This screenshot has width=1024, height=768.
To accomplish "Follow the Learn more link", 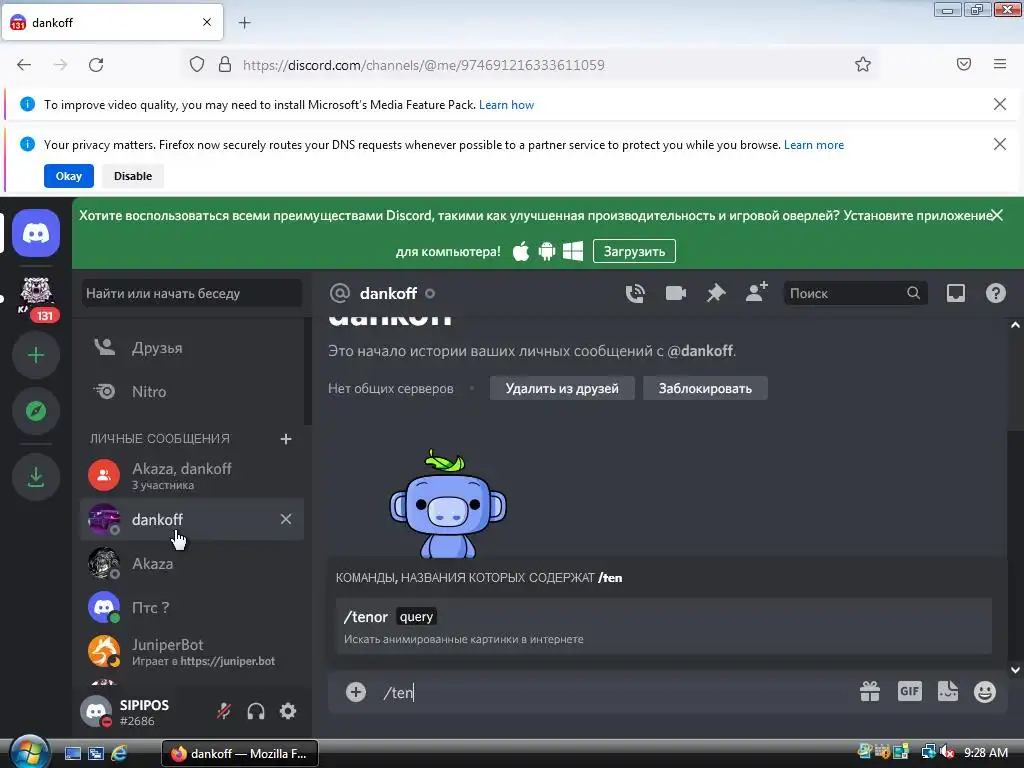I will pos(814,145).
